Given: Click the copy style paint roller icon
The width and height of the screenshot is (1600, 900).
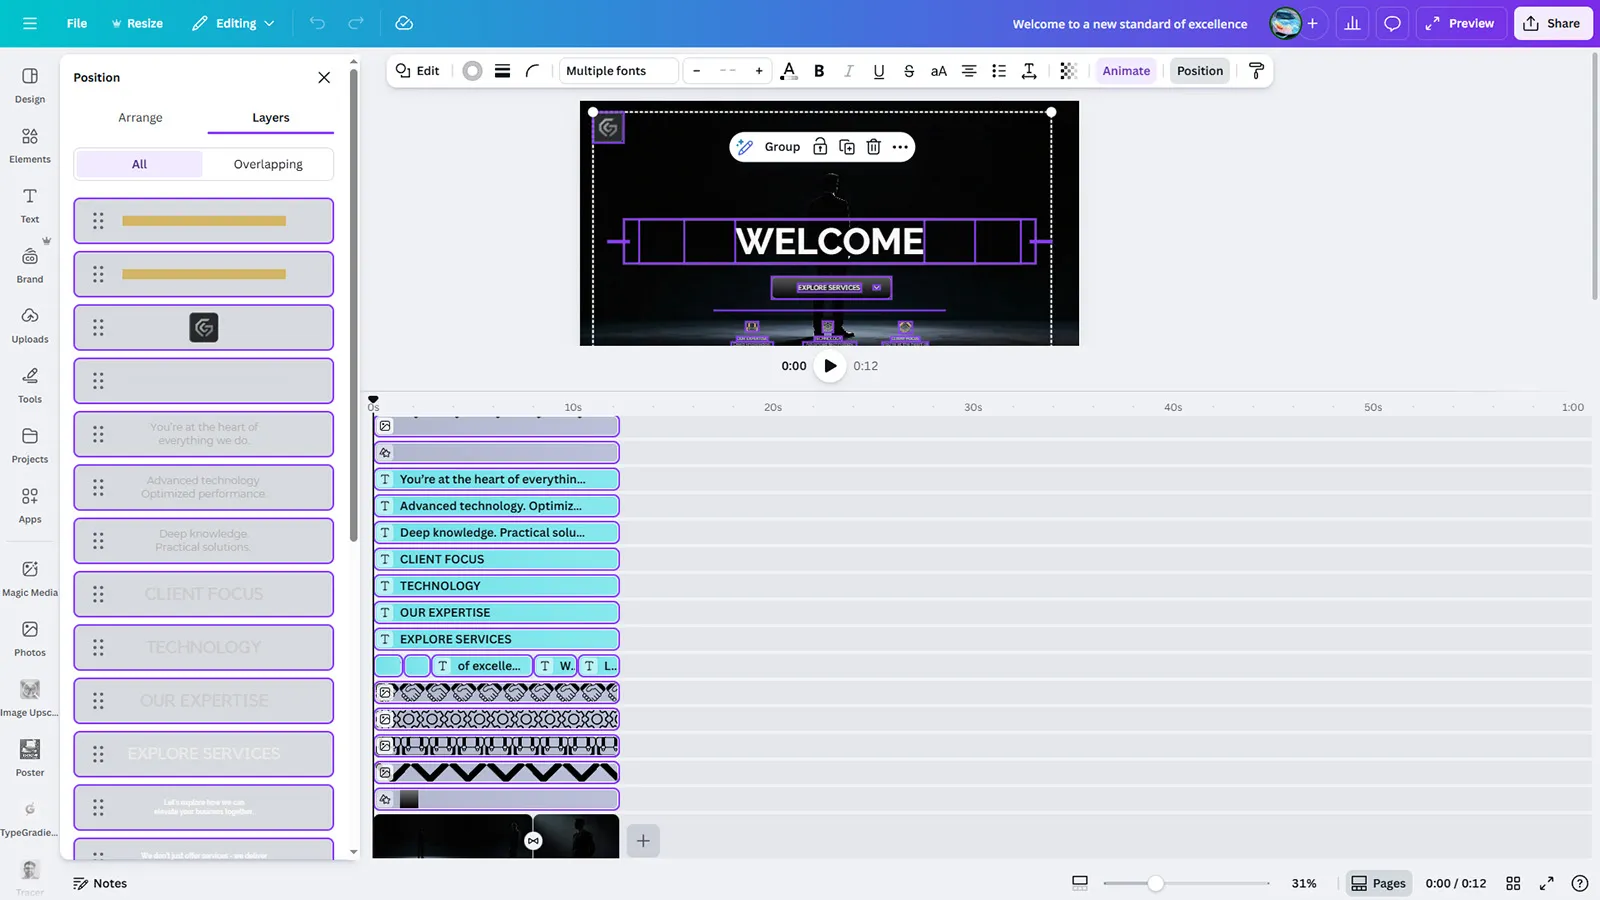Looking at the screenshot, I should (1256, 71).
